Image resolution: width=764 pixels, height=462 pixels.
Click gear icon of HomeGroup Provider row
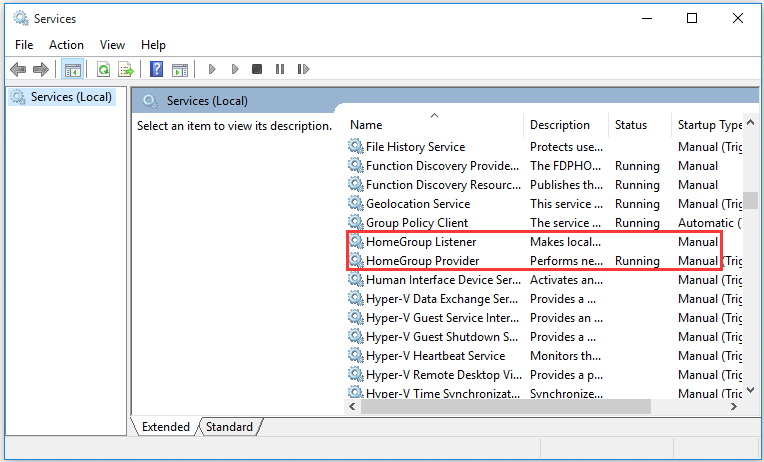click(356, 260)
